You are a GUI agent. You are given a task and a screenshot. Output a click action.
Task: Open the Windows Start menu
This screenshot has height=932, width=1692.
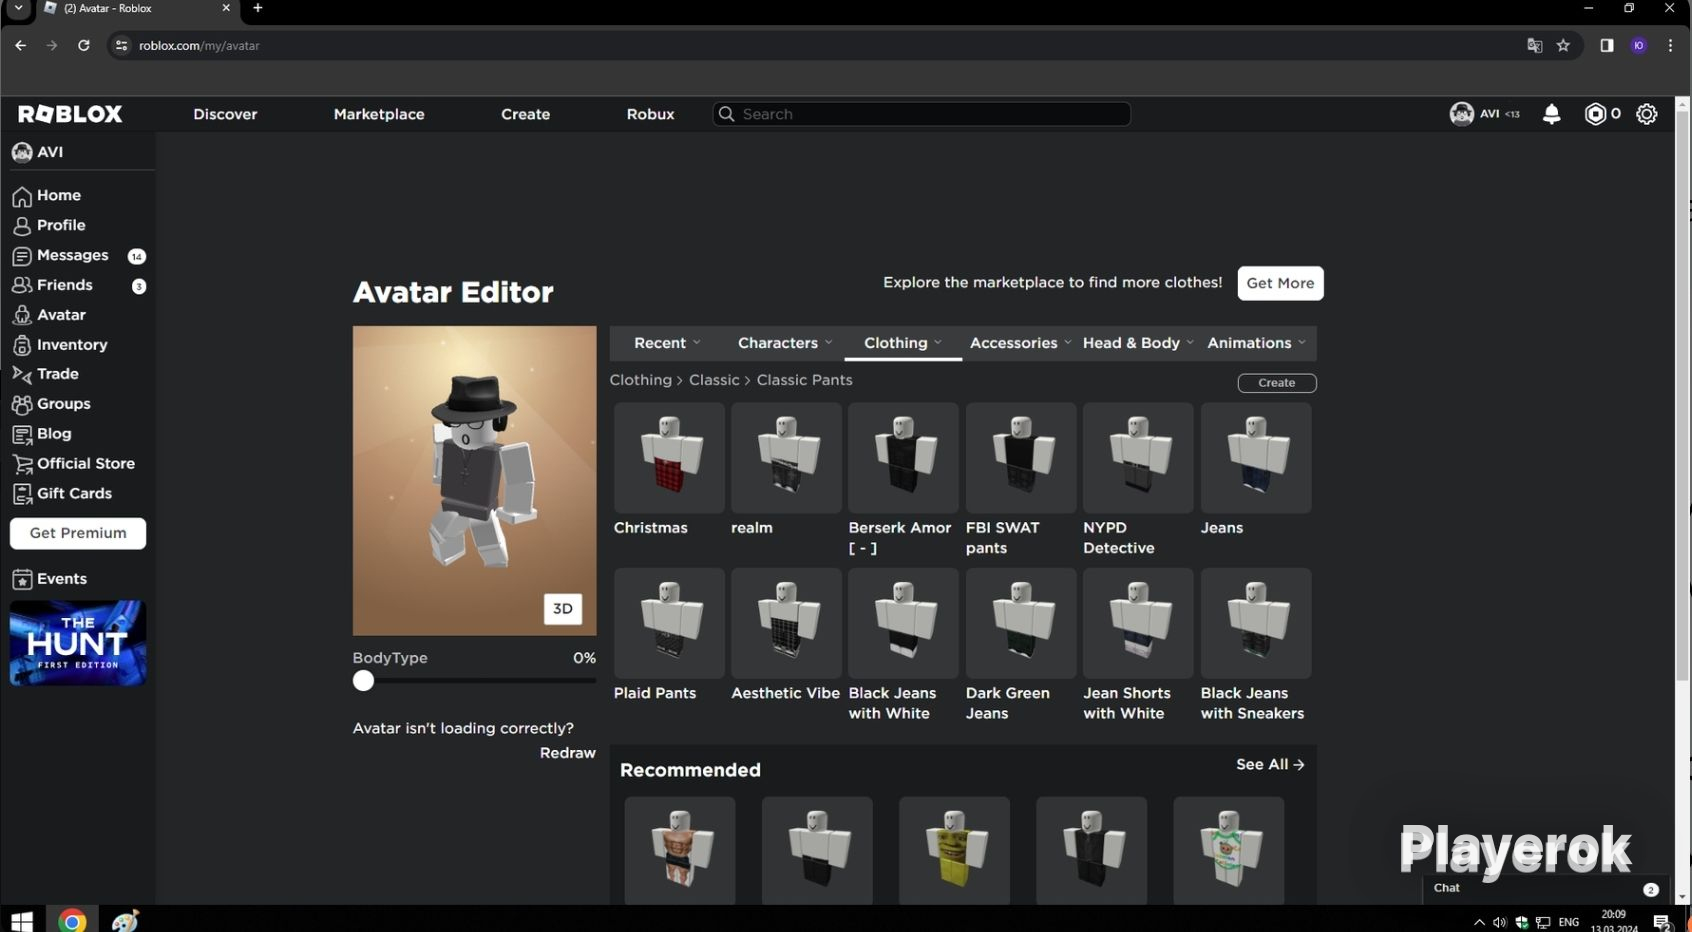21,920
